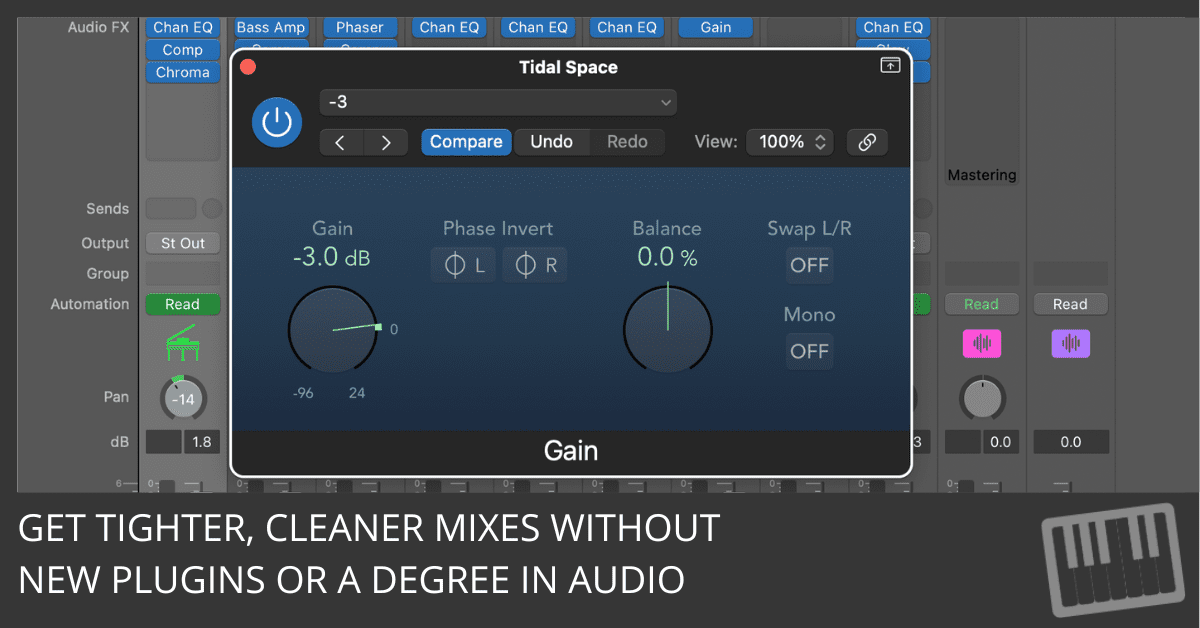1200x628 pixels.
Task: Enable Swap L/R switch
Action: pyautogui.click(x=809, y=265)
